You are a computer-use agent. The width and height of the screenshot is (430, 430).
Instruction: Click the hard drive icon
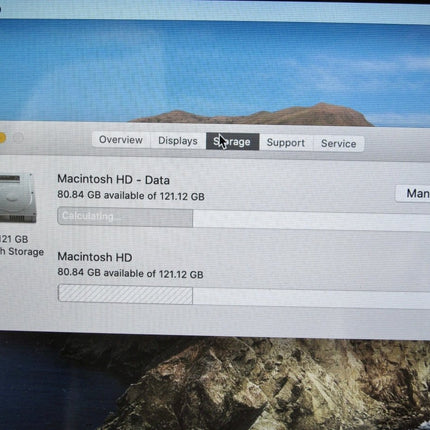click(x=18, y=198)
